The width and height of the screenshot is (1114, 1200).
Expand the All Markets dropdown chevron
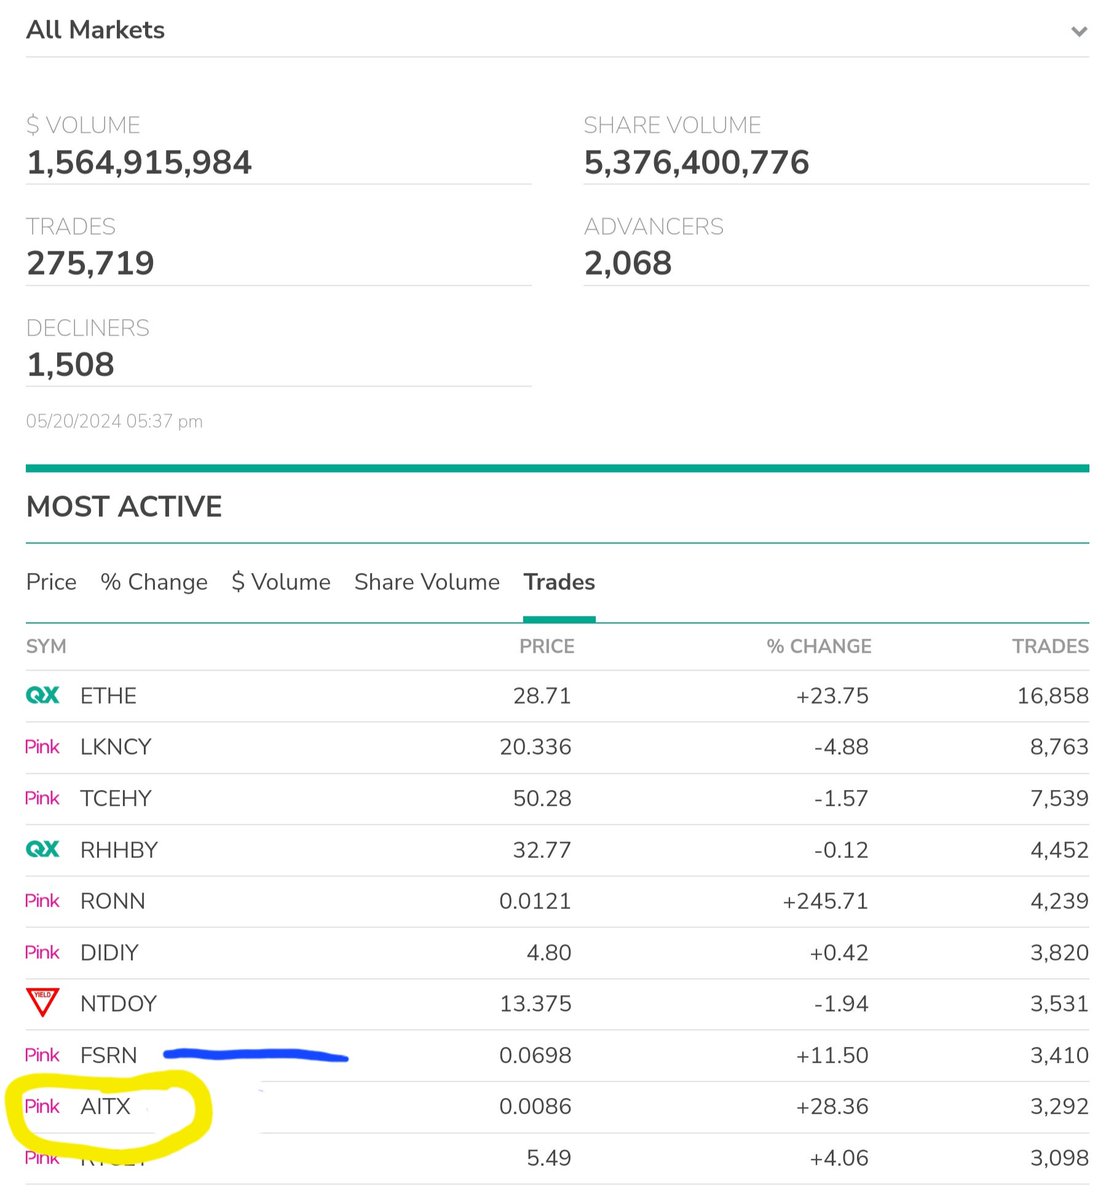click(x=1078, y=31)
